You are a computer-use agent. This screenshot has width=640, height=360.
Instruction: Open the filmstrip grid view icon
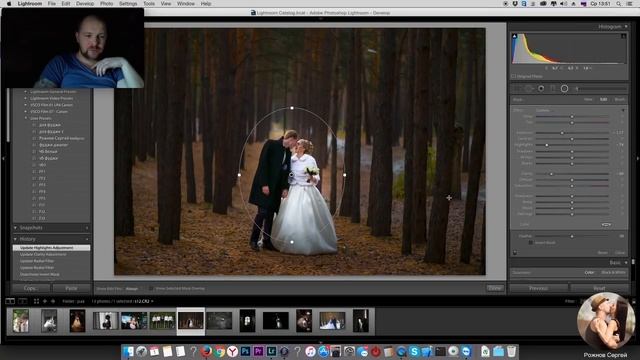point(36,301)
